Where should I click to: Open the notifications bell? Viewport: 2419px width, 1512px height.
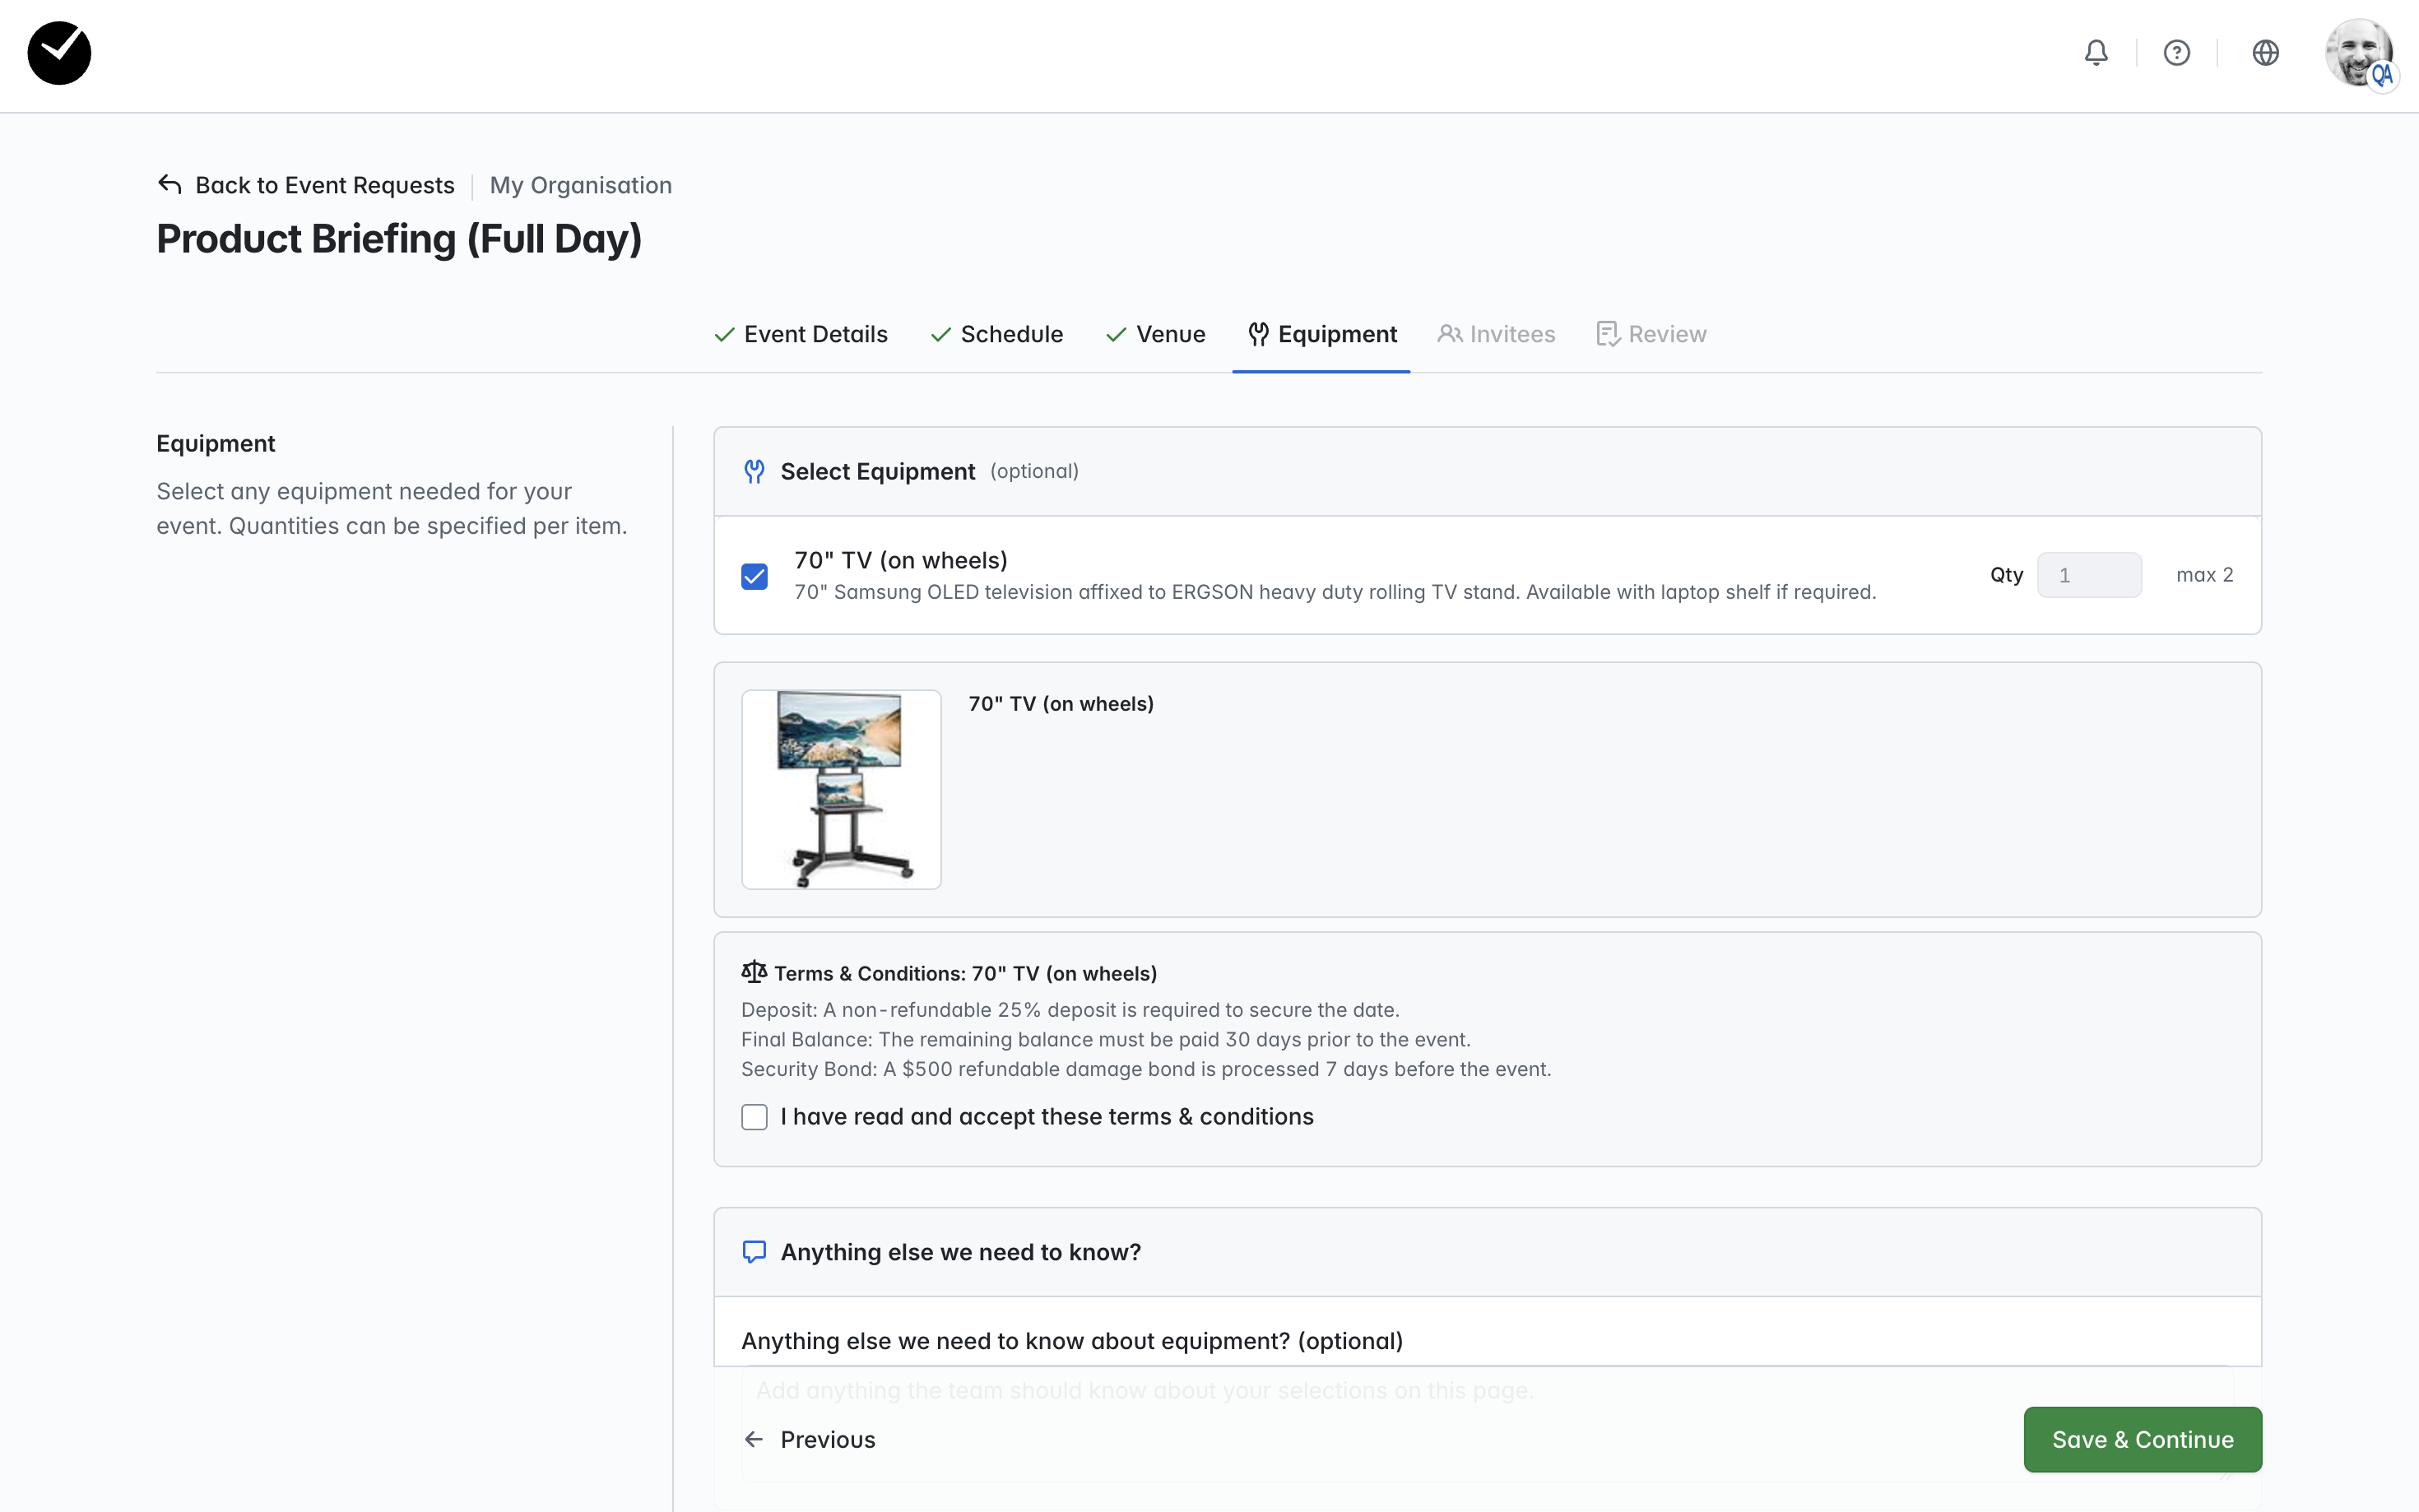tap(2096, 53)
